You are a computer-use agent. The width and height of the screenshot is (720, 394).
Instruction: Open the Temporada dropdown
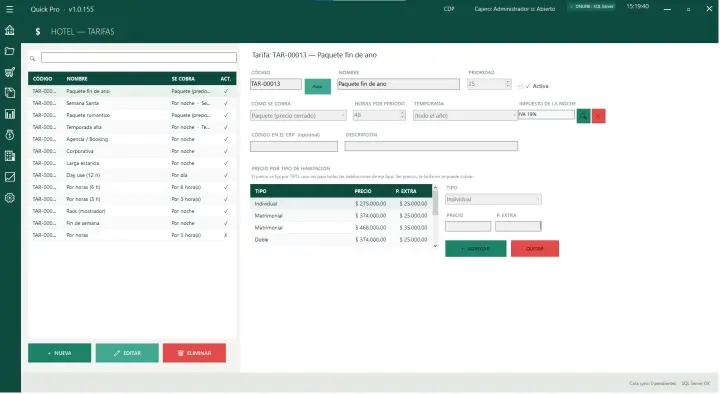[x=465, y=116]
